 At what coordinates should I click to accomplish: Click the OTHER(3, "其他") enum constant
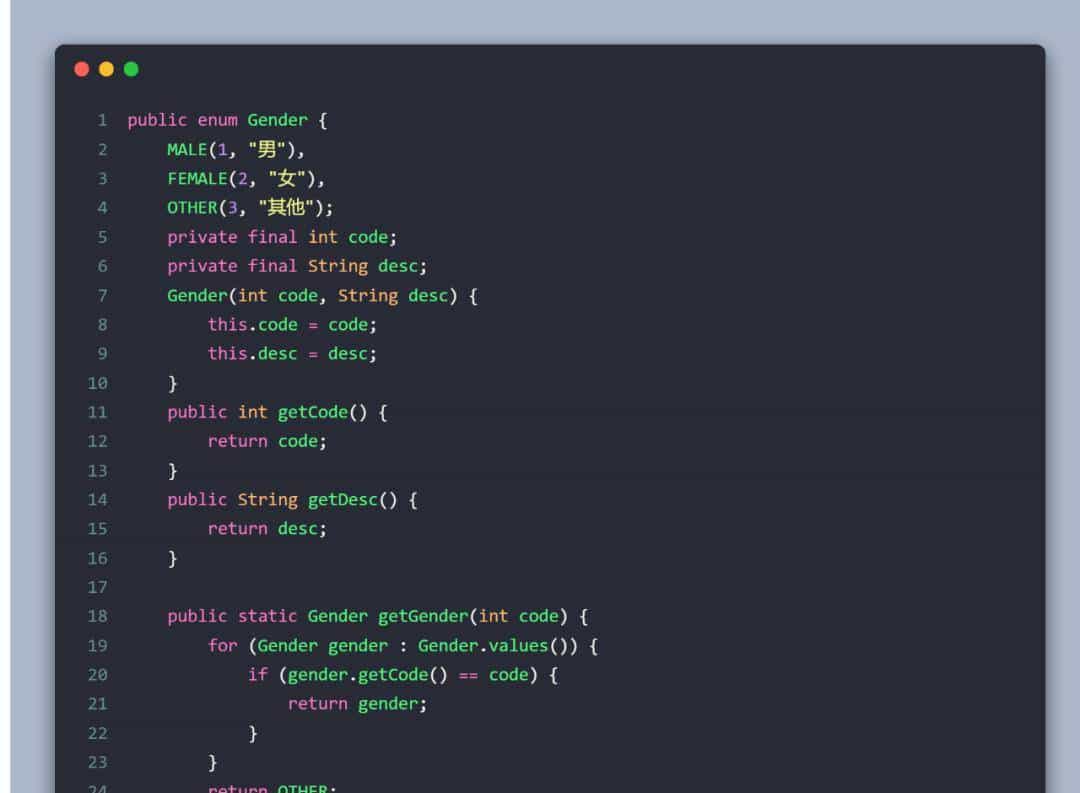[250, 207]
